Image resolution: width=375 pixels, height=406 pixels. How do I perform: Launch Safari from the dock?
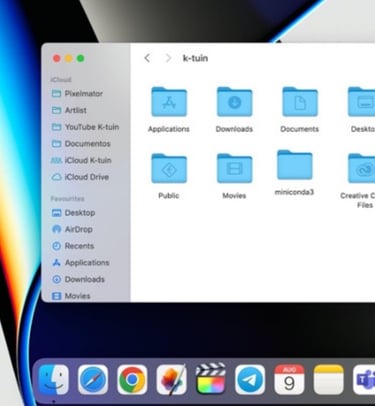[93, 380]
